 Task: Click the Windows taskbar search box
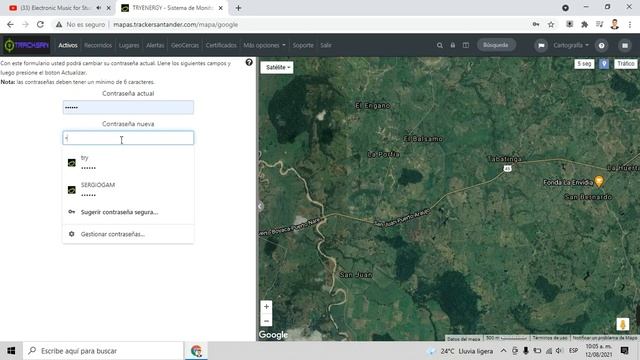coord(103,351)
